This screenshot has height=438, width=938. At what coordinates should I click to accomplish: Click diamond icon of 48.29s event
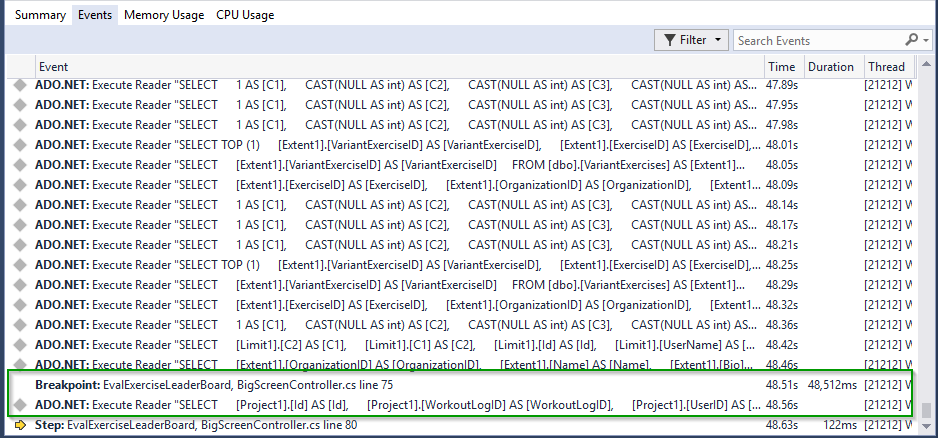pos(20,285)
